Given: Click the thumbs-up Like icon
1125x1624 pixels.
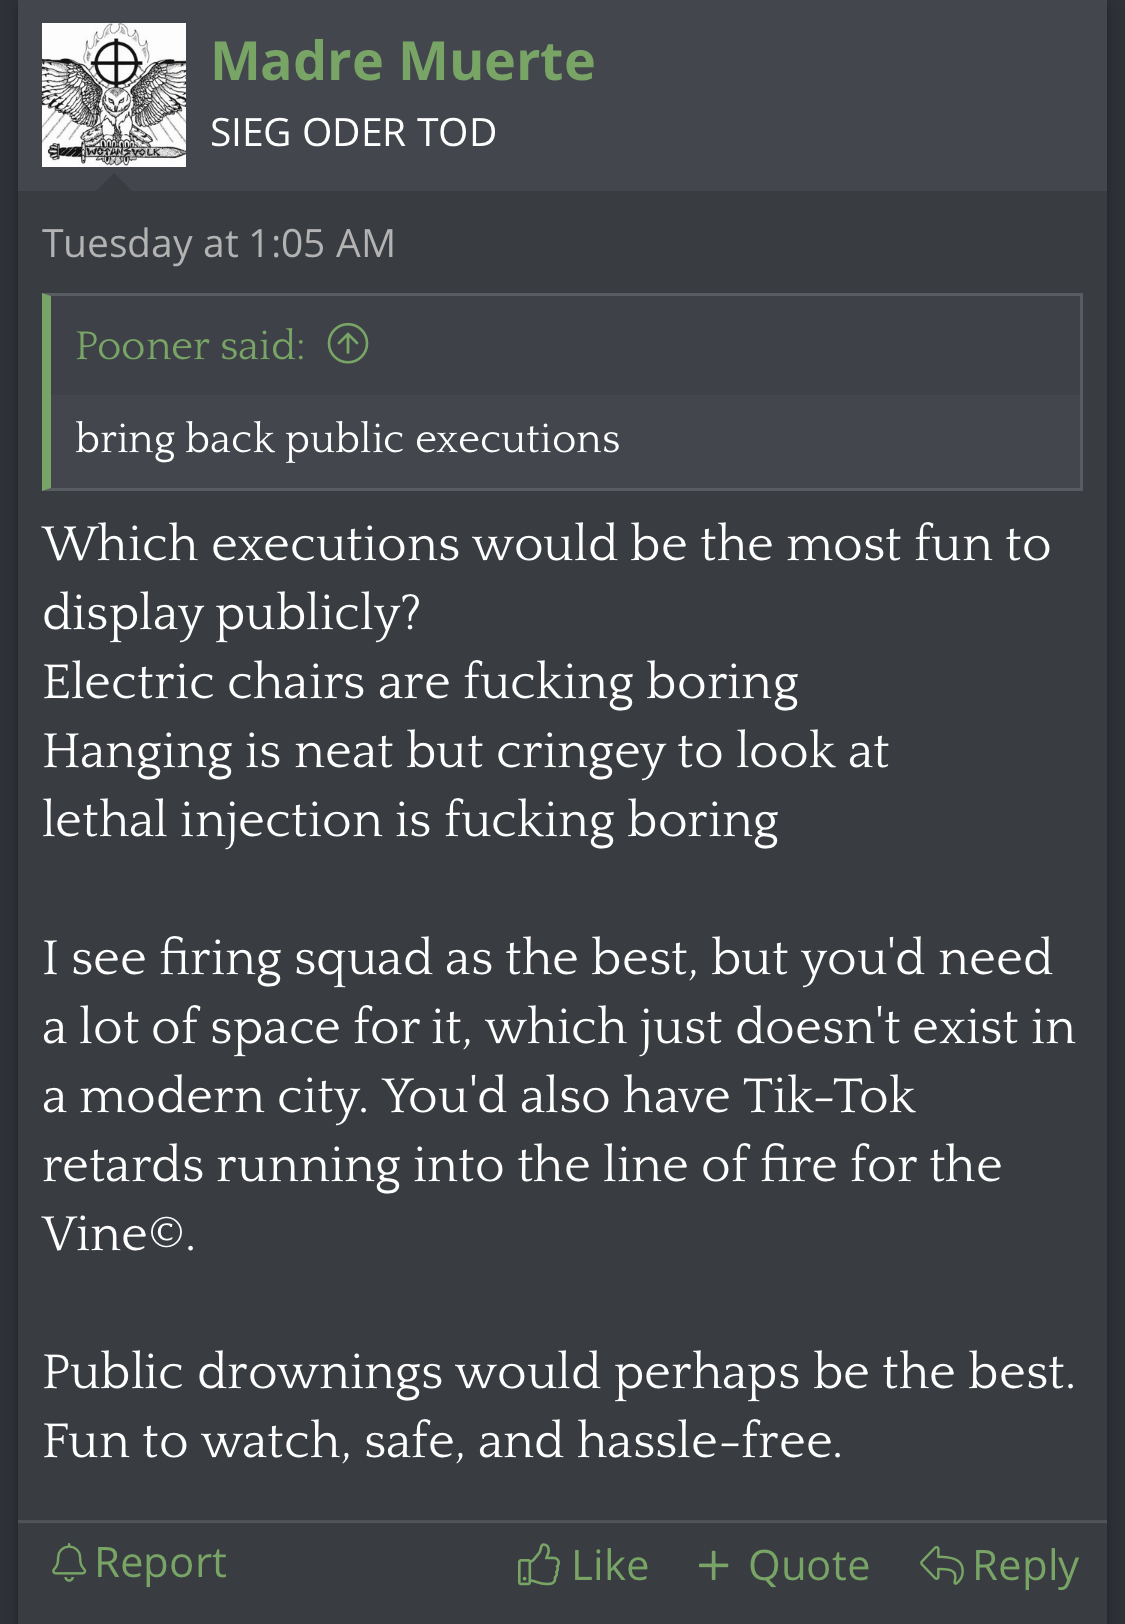Looking at the screenshot, I should (538, 1565).
